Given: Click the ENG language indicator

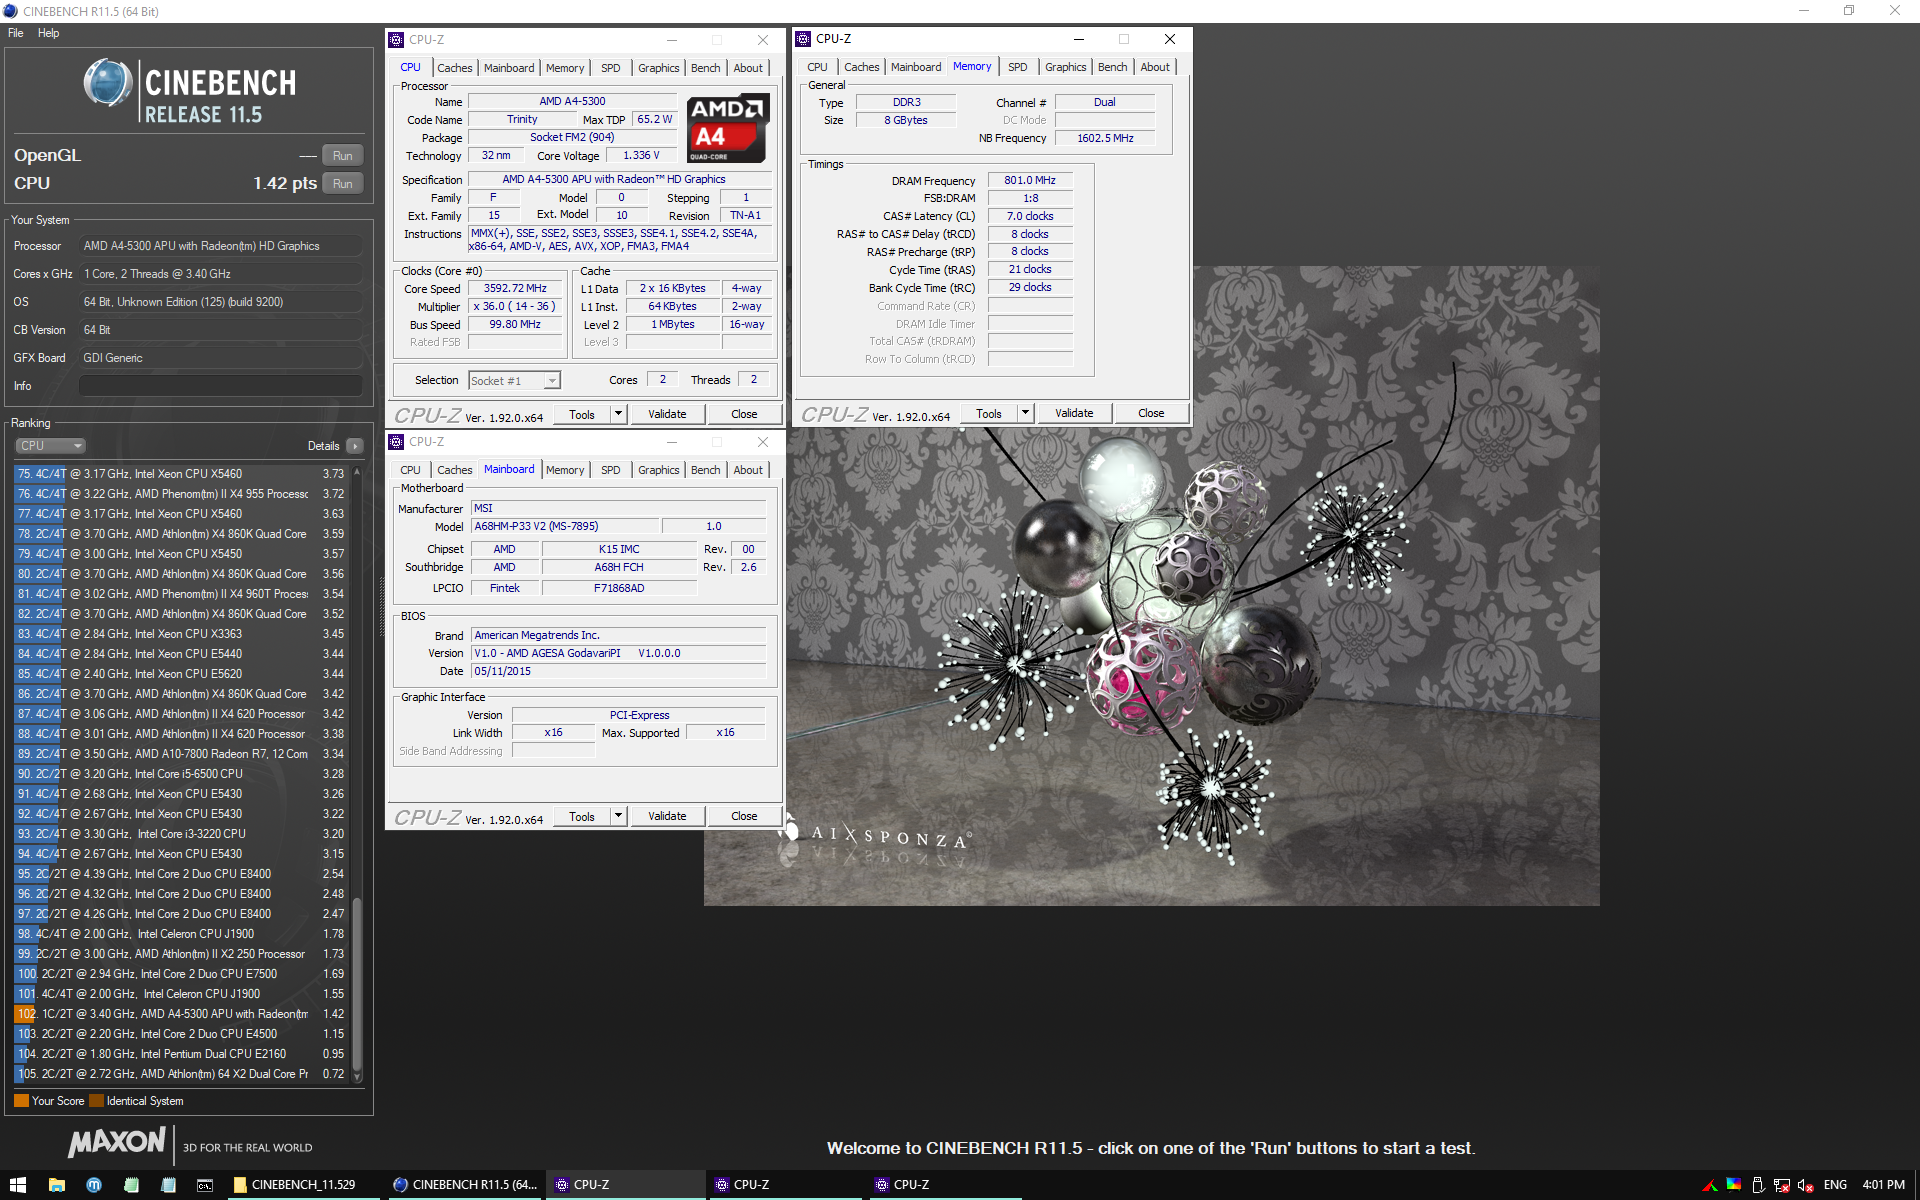Looking at the screenshot, I should pos(1835,1185).
